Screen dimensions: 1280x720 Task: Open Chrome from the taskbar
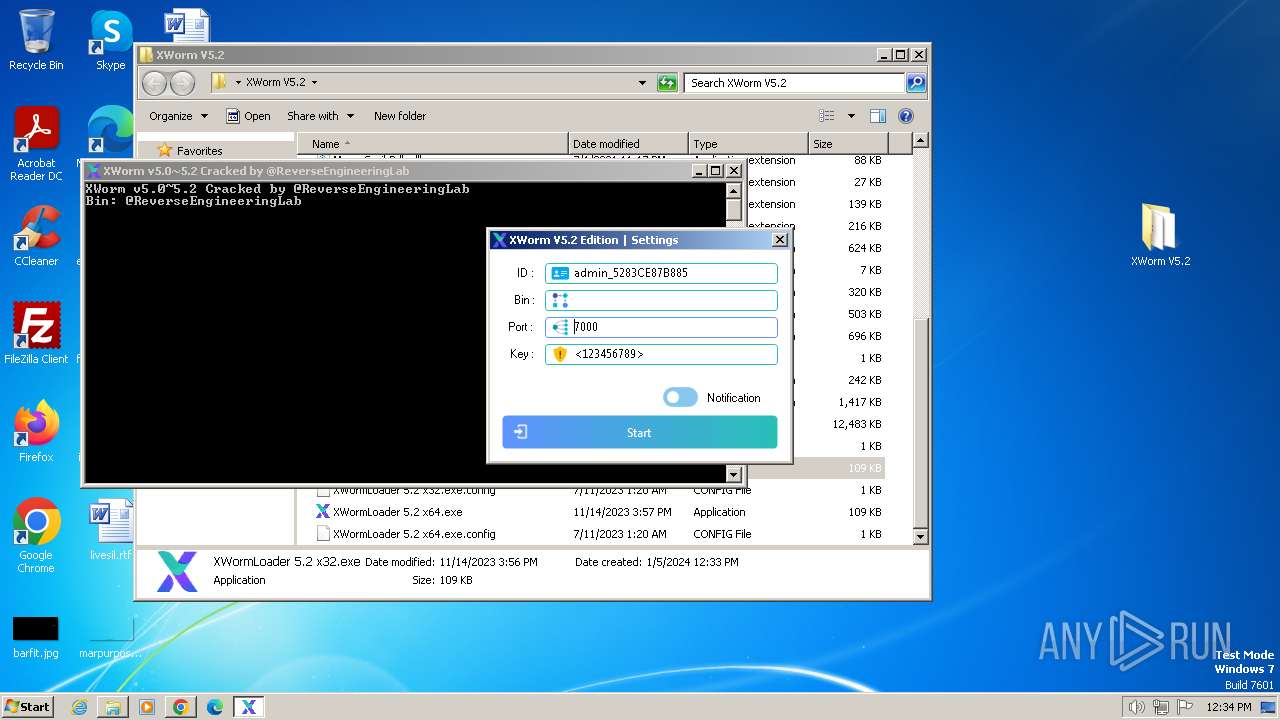181,707
